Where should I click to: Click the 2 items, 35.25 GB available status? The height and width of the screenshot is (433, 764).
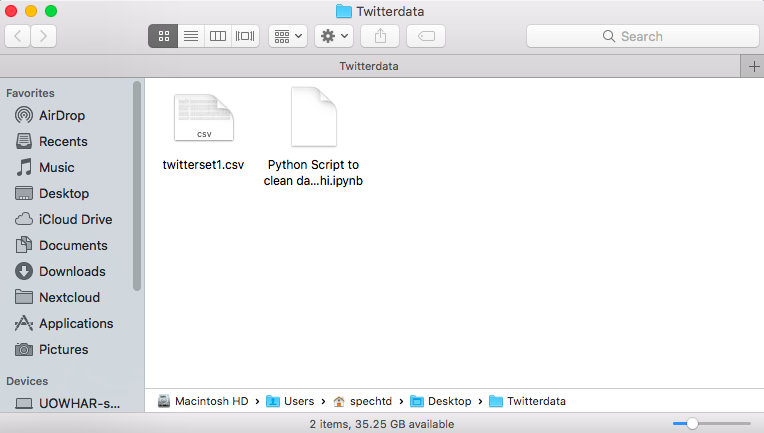tap(382, 424)
